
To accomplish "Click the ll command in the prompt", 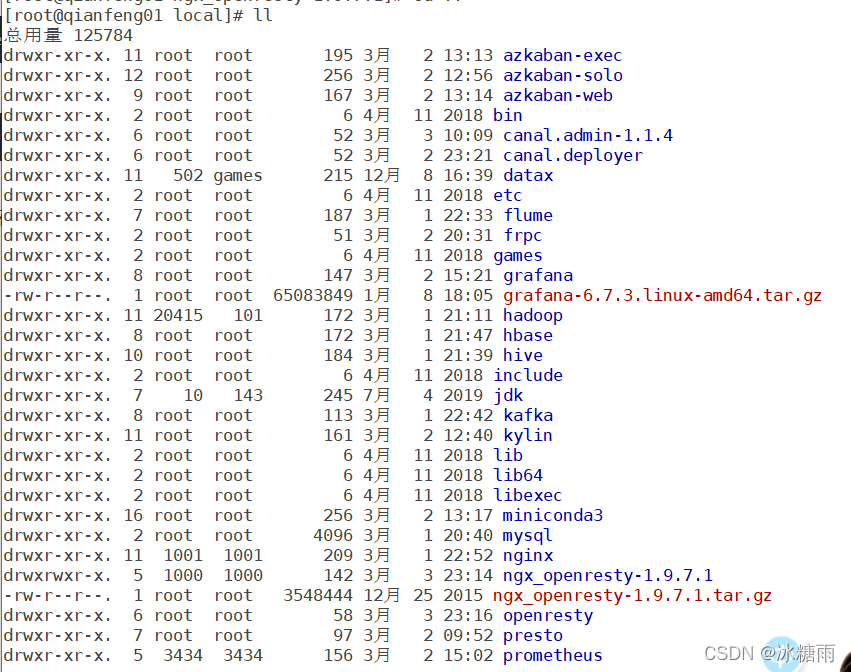I will click(263, 15).
